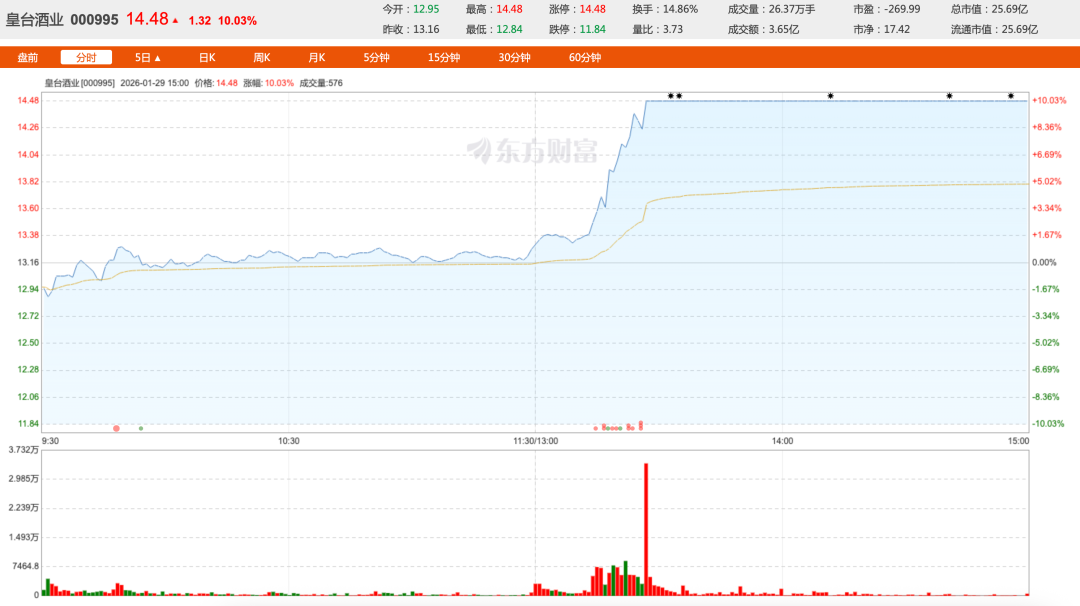Click the 11:30/13:00 time axis label
This screenshot has height=606, width=1080.
[x=536, y=441]
